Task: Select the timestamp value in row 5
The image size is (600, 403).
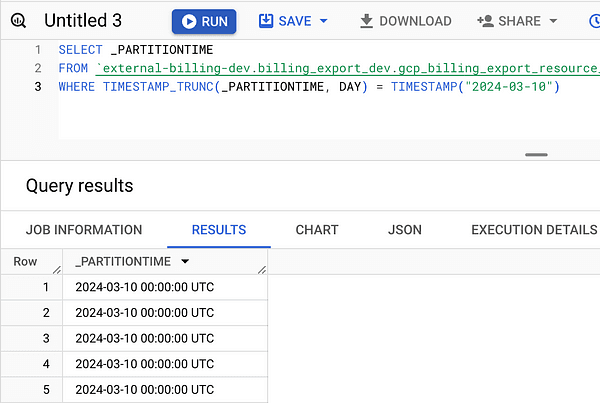Action: point(145,390)
